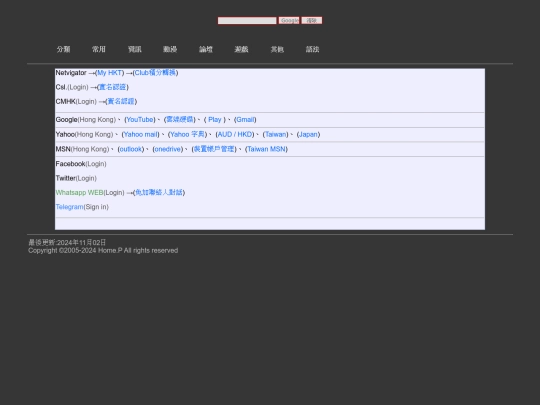540x405 pixels.
Task: Open the 動漫 menu item
Action: pyautogui.click(x=170, y=49)
